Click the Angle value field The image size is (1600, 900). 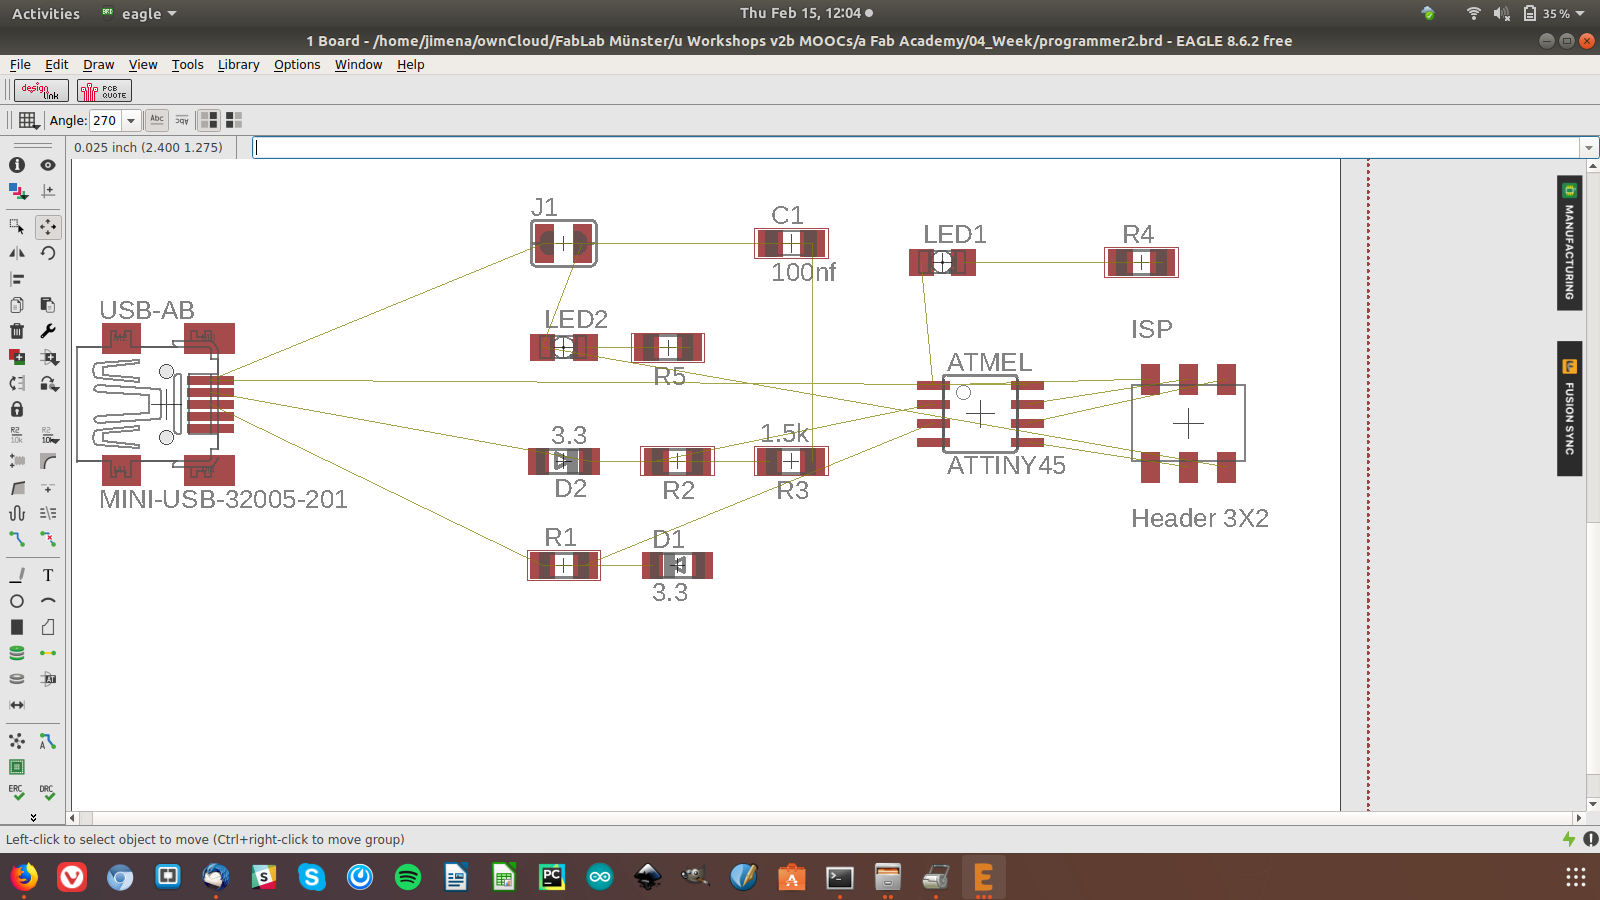106,121
